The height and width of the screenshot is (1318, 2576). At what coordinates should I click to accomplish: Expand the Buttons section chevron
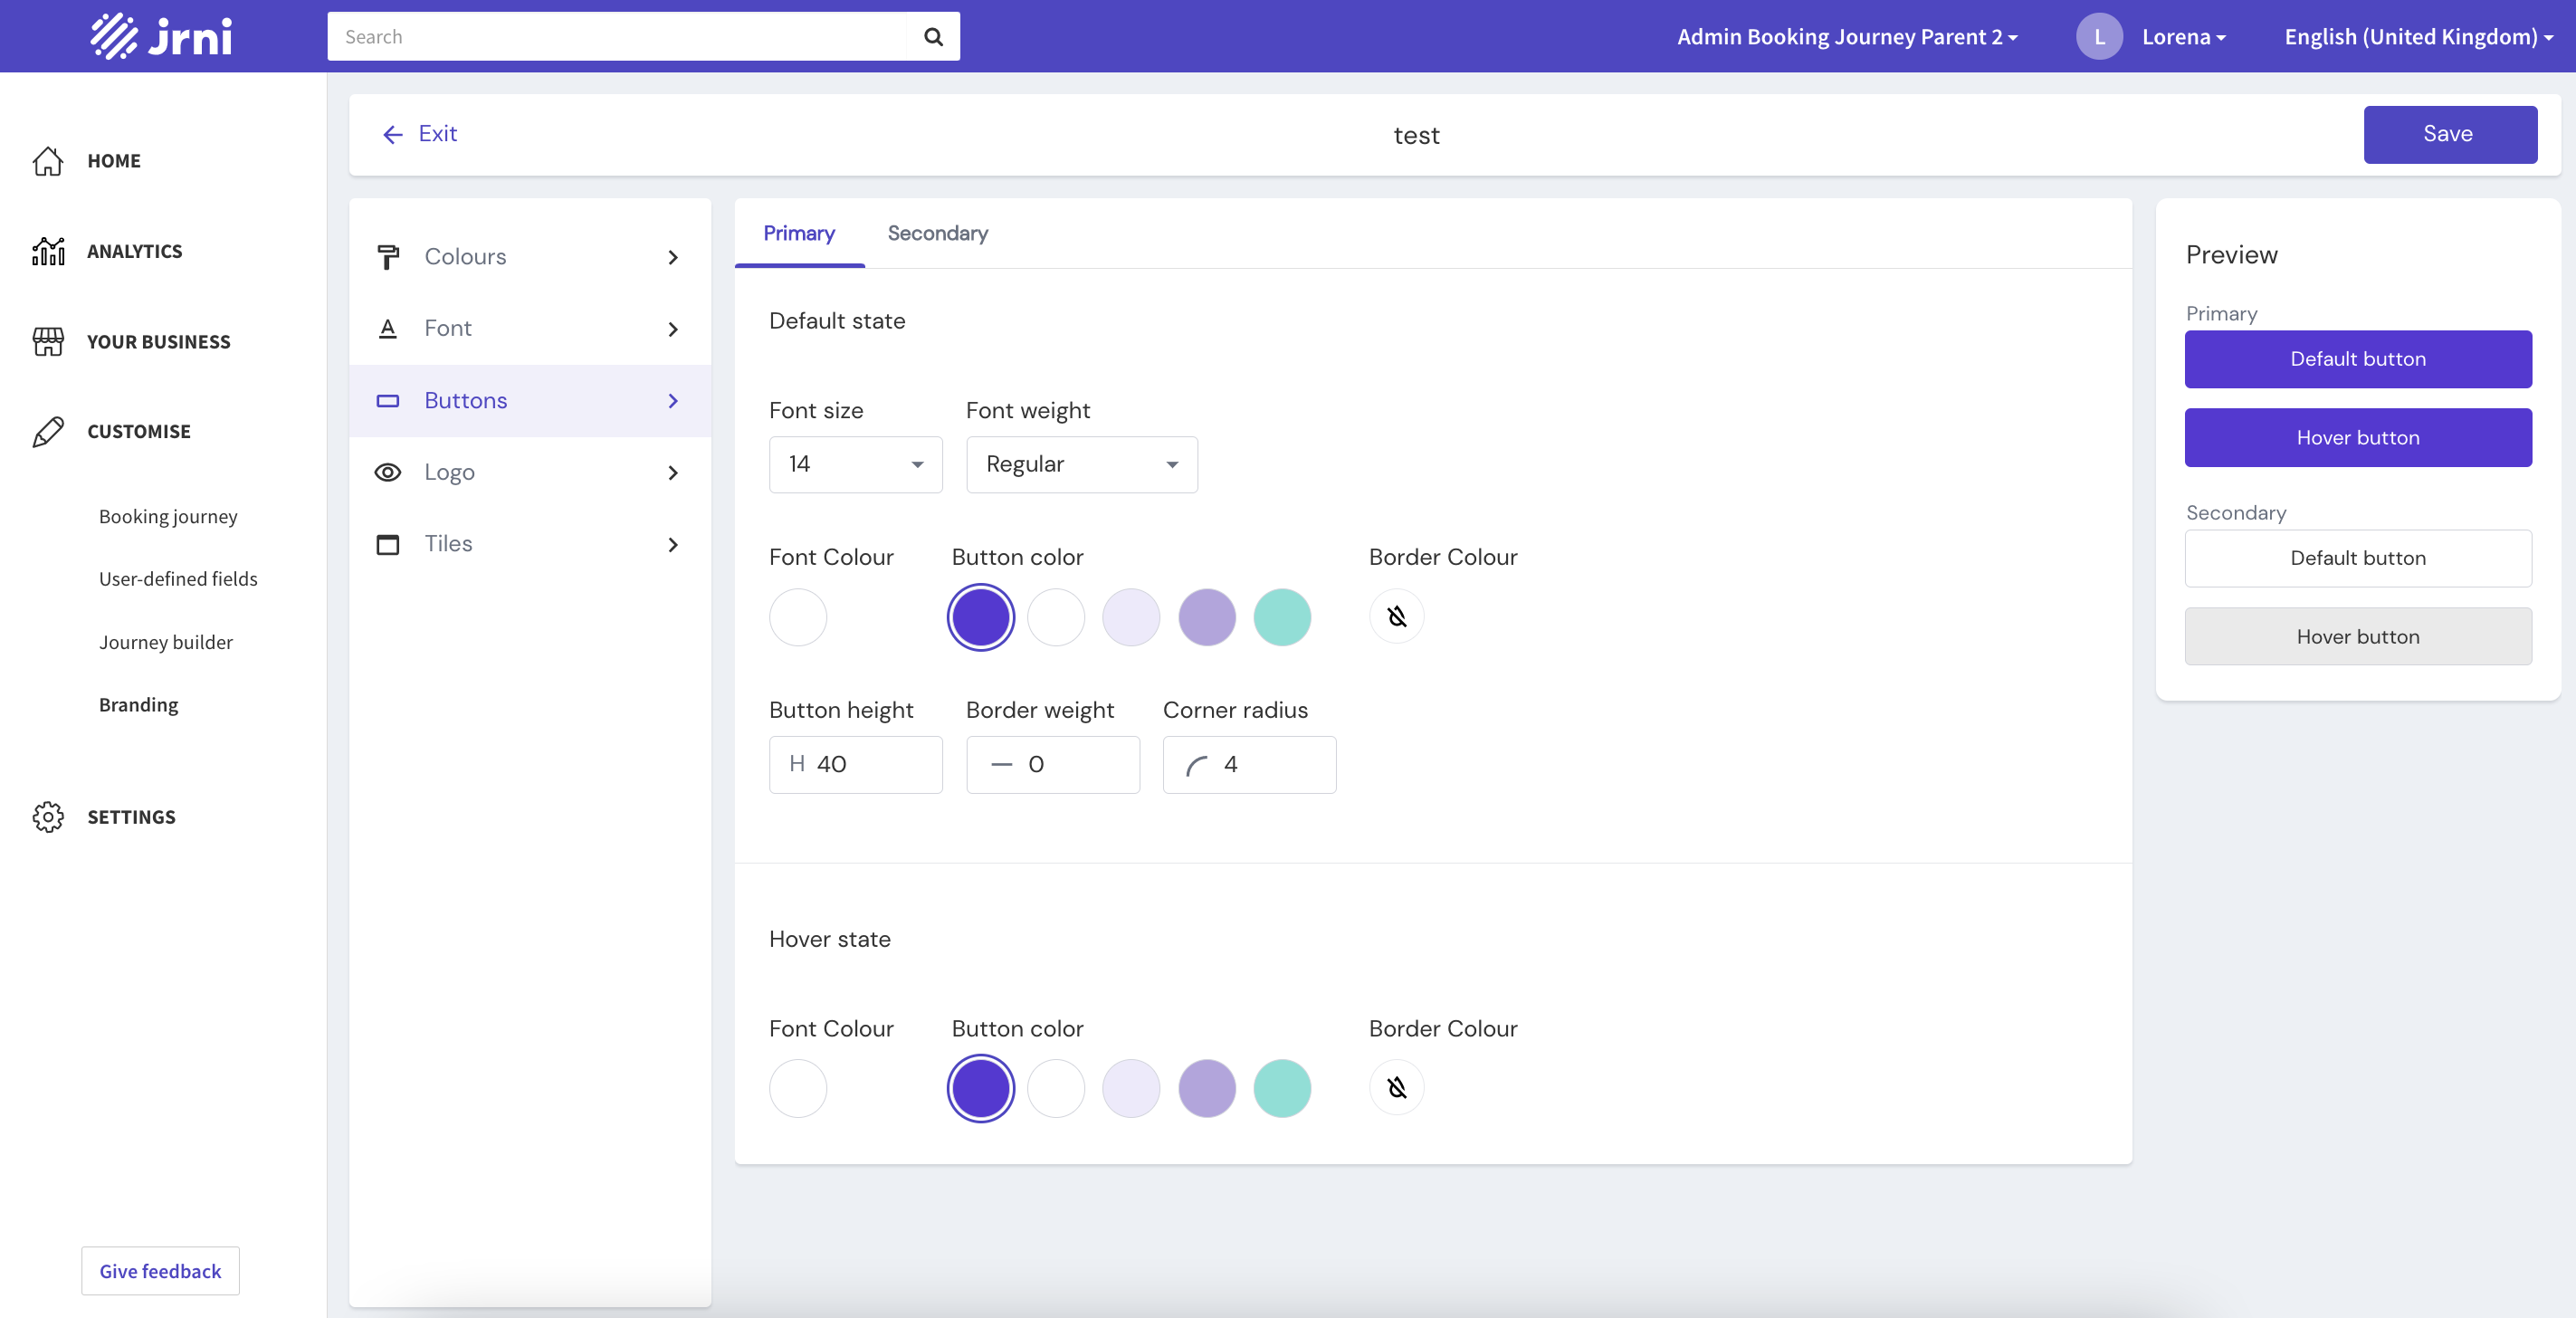click(x=673, y=401)
